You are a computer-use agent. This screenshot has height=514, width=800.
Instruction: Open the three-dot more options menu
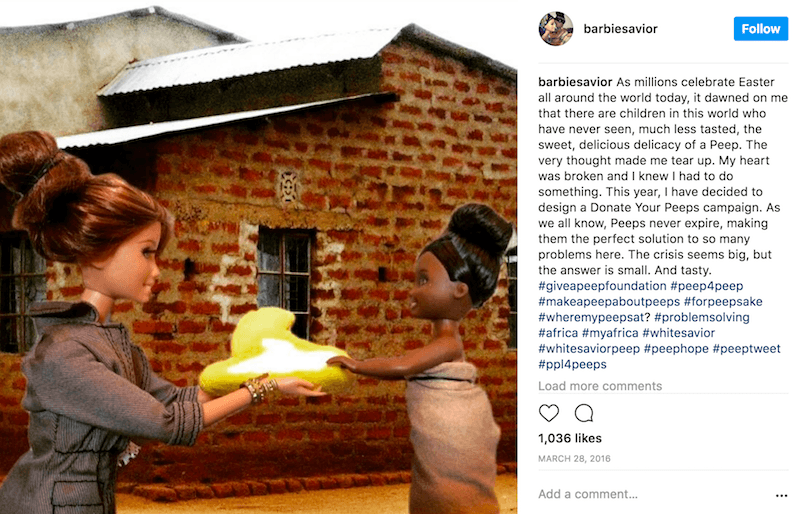point(781,495)
